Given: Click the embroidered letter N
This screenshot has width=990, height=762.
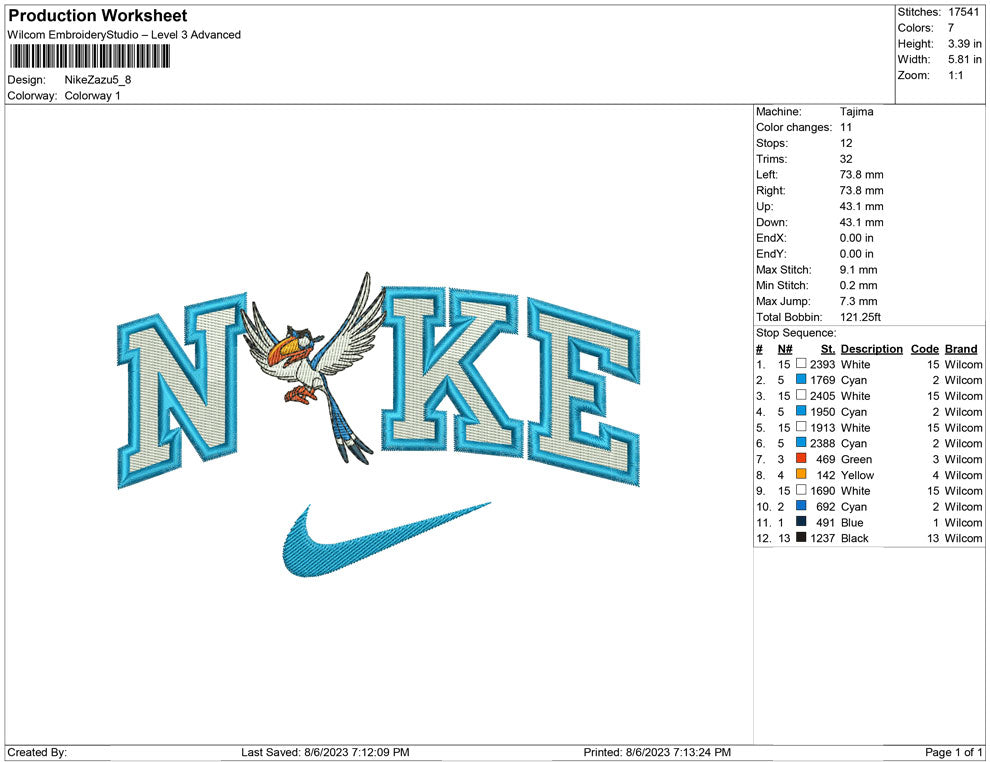Looking at the screenshot, I should tap(182, 390).
